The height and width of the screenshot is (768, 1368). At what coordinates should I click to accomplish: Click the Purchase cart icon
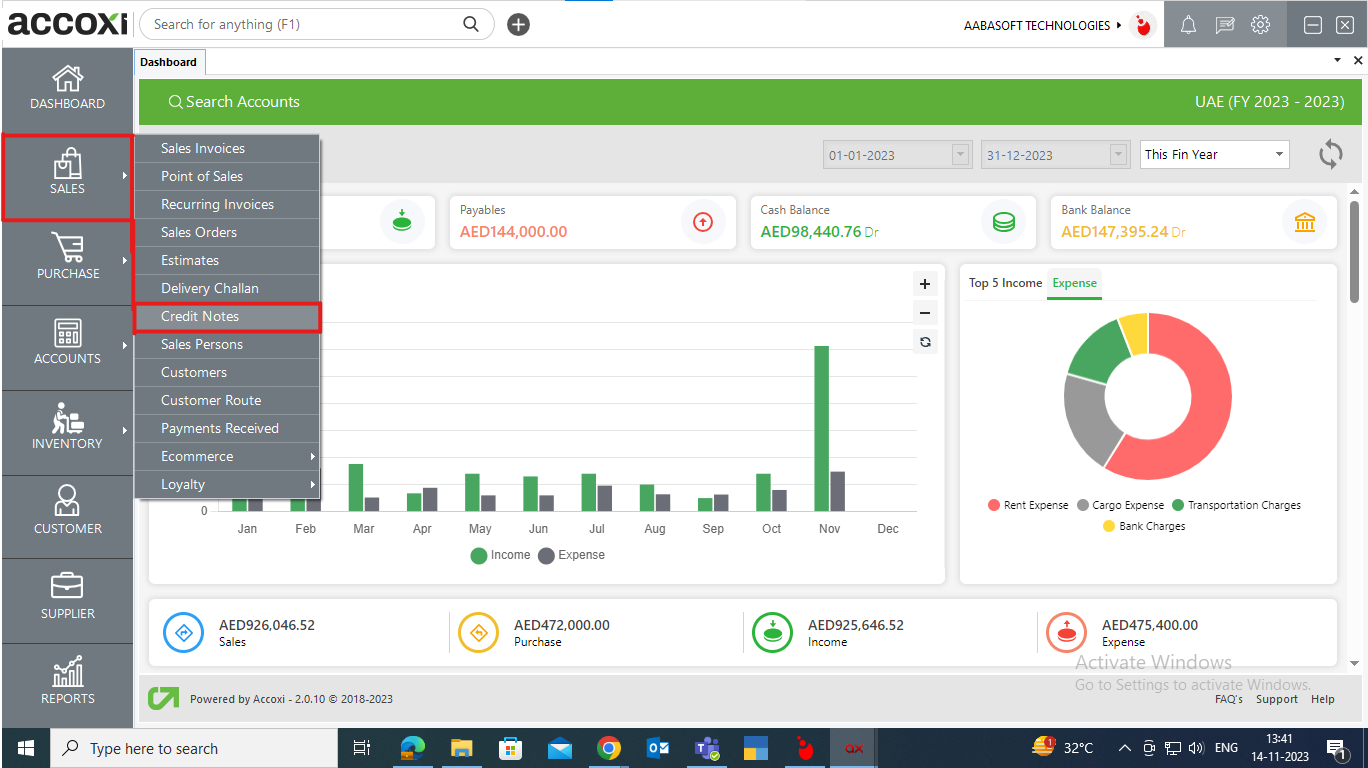(x=67, y=248)
